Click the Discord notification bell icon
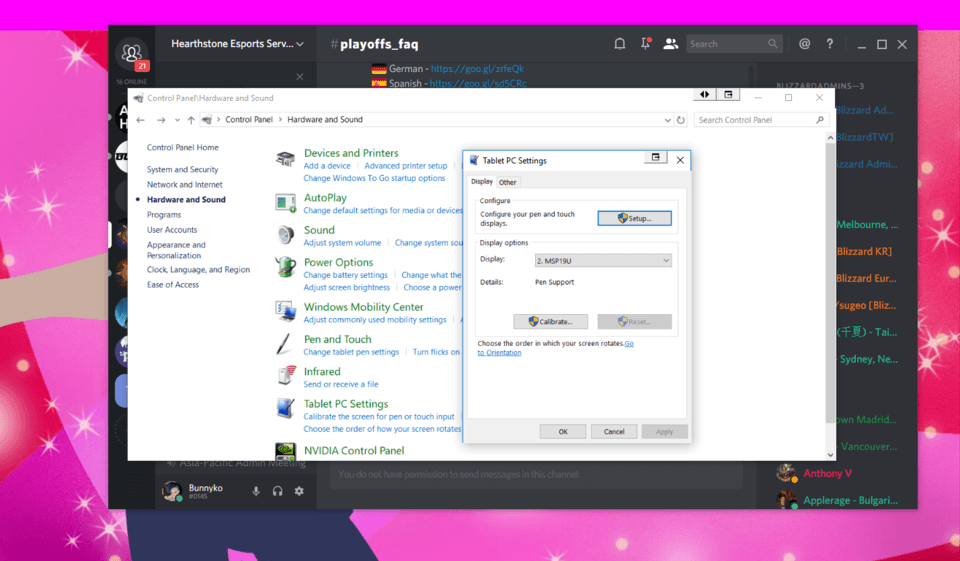Image resolution: width=960 pixels, height=561 pixels. click(x=619, y=44)
